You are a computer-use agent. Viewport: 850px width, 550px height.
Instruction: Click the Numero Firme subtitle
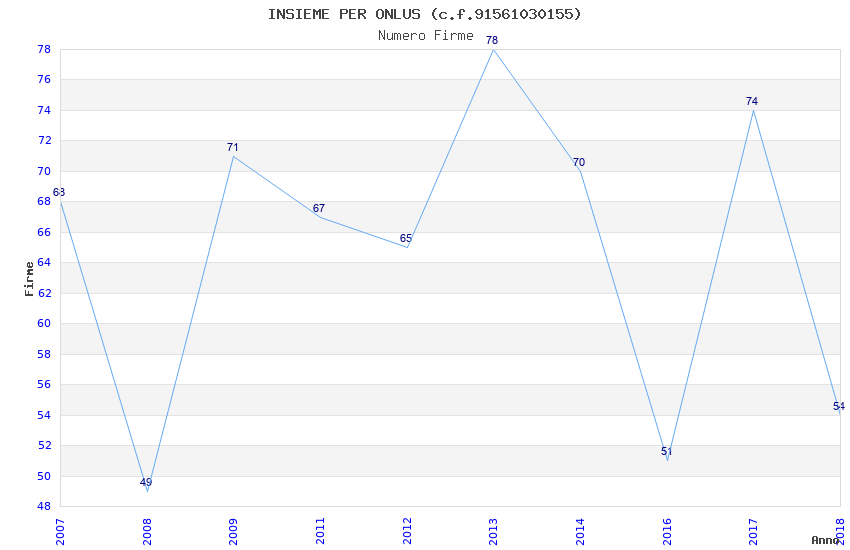(426, 36)
